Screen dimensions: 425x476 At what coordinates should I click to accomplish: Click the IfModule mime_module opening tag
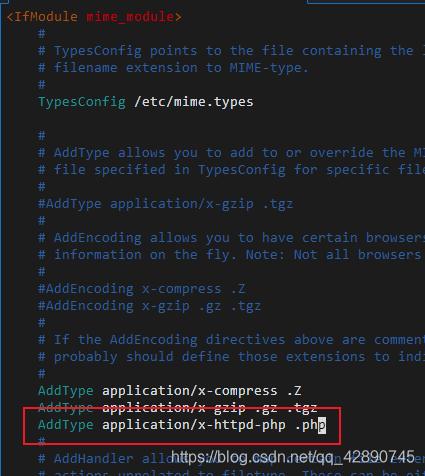[x=94, y=17]
